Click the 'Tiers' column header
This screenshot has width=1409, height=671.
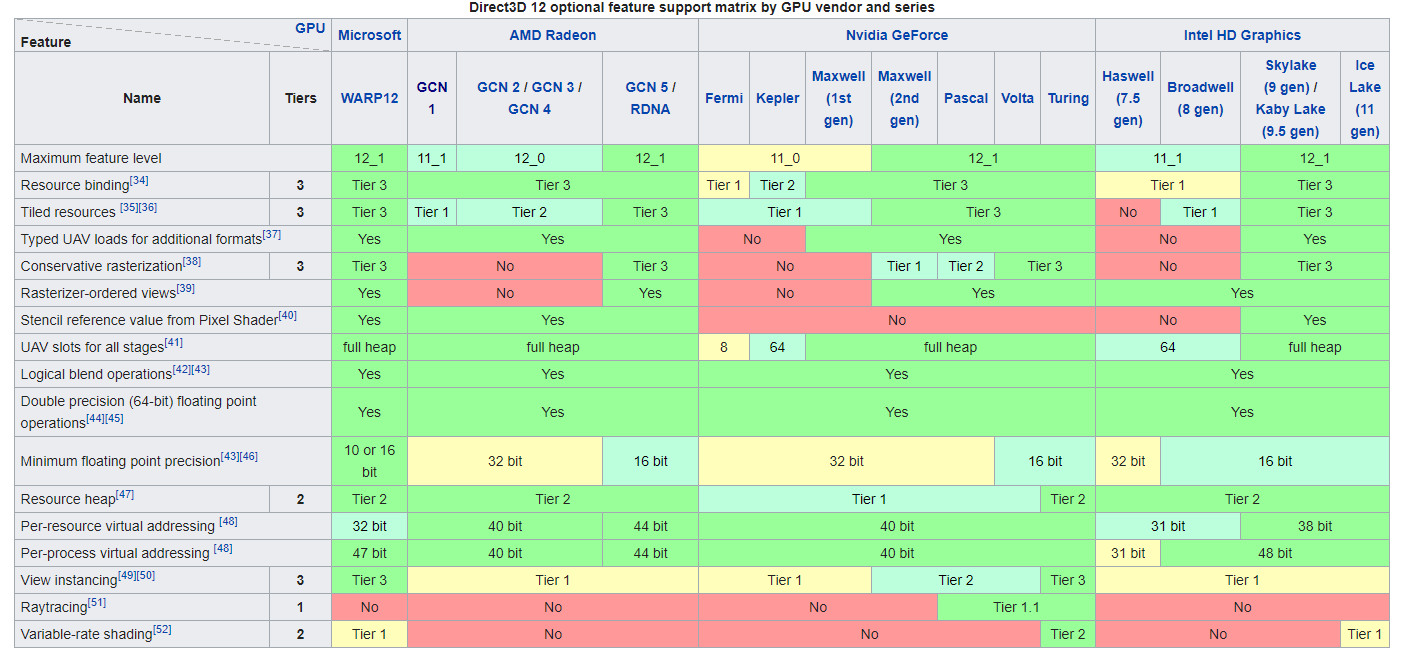tap(300, 98)
